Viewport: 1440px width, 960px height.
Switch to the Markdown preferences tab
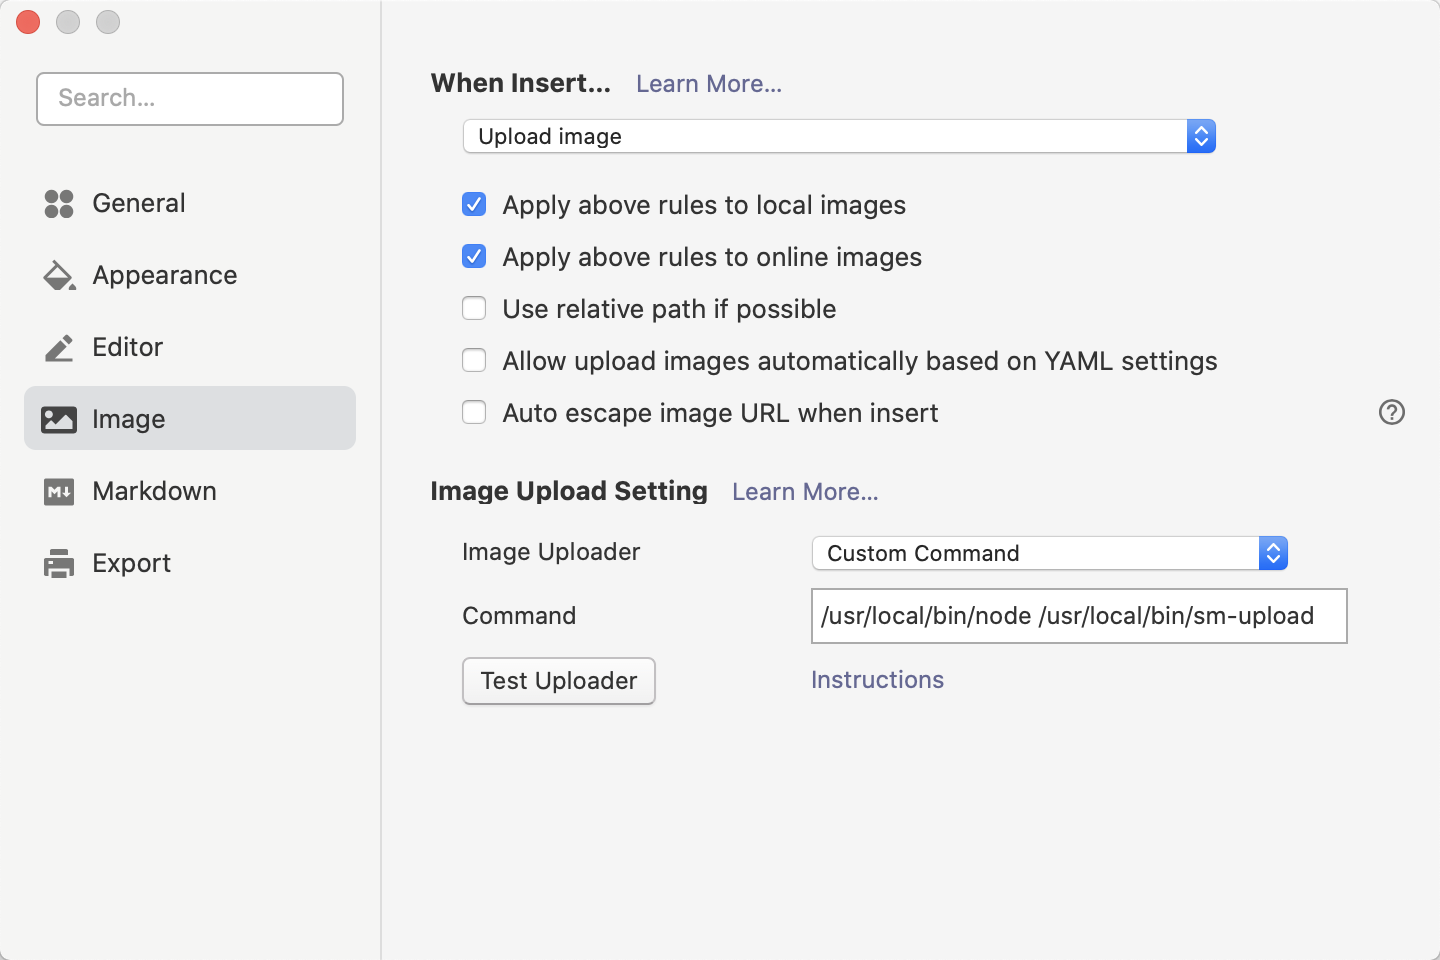point(154,492)
